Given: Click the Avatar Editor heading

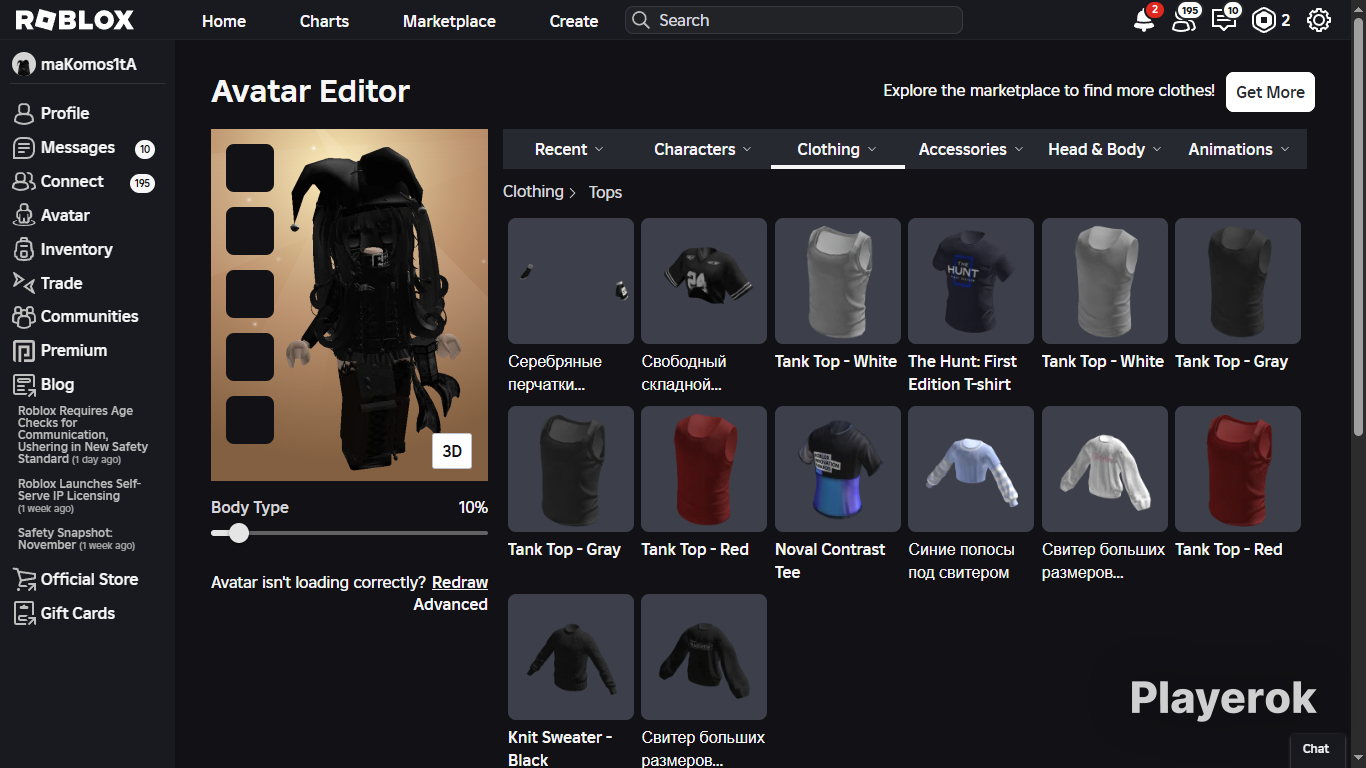Looking at the screenshot, I should 311,91.
